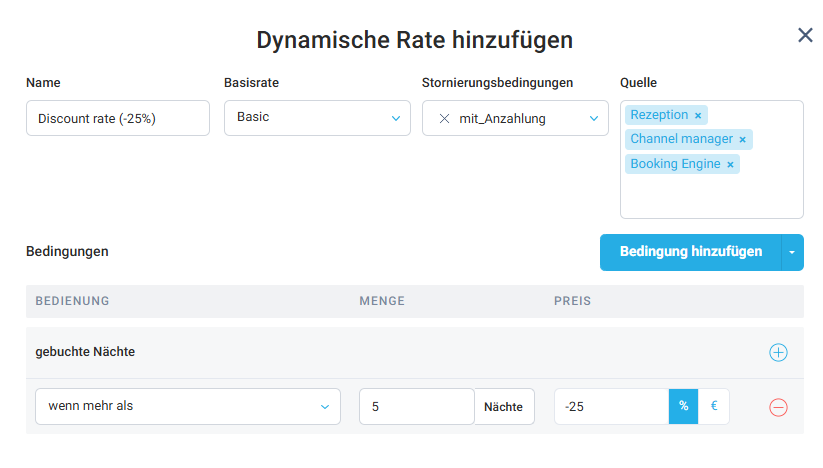Expand the Bedingung hinzufügen arrow menu
This screenshot has width=823, height=468.
click(791, 253)
